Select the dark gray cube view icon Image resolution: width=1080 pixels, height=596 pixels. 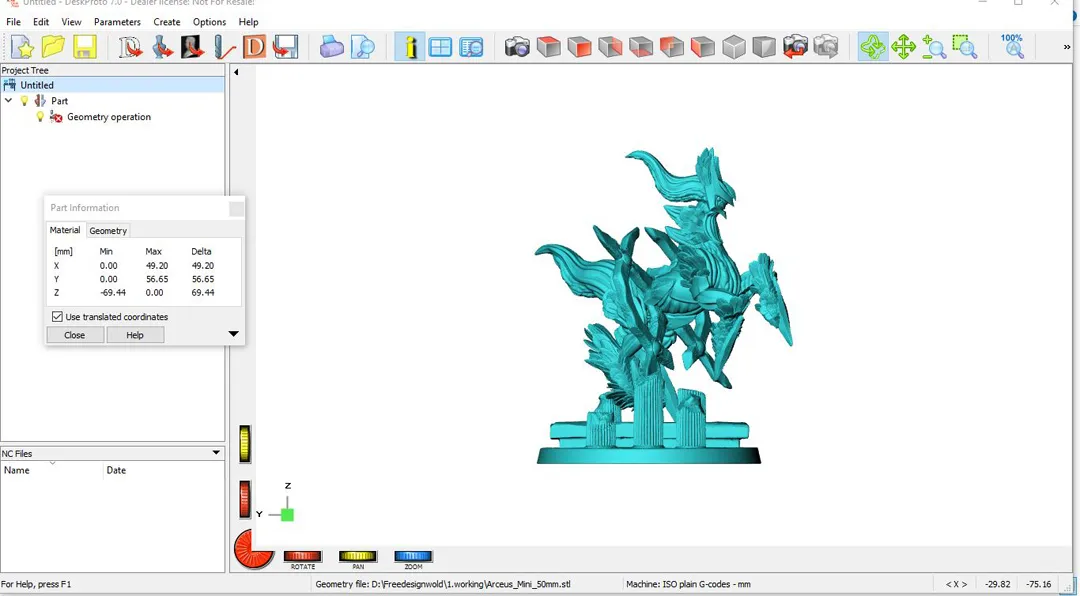pyautogui.click(x=764, y=47)
